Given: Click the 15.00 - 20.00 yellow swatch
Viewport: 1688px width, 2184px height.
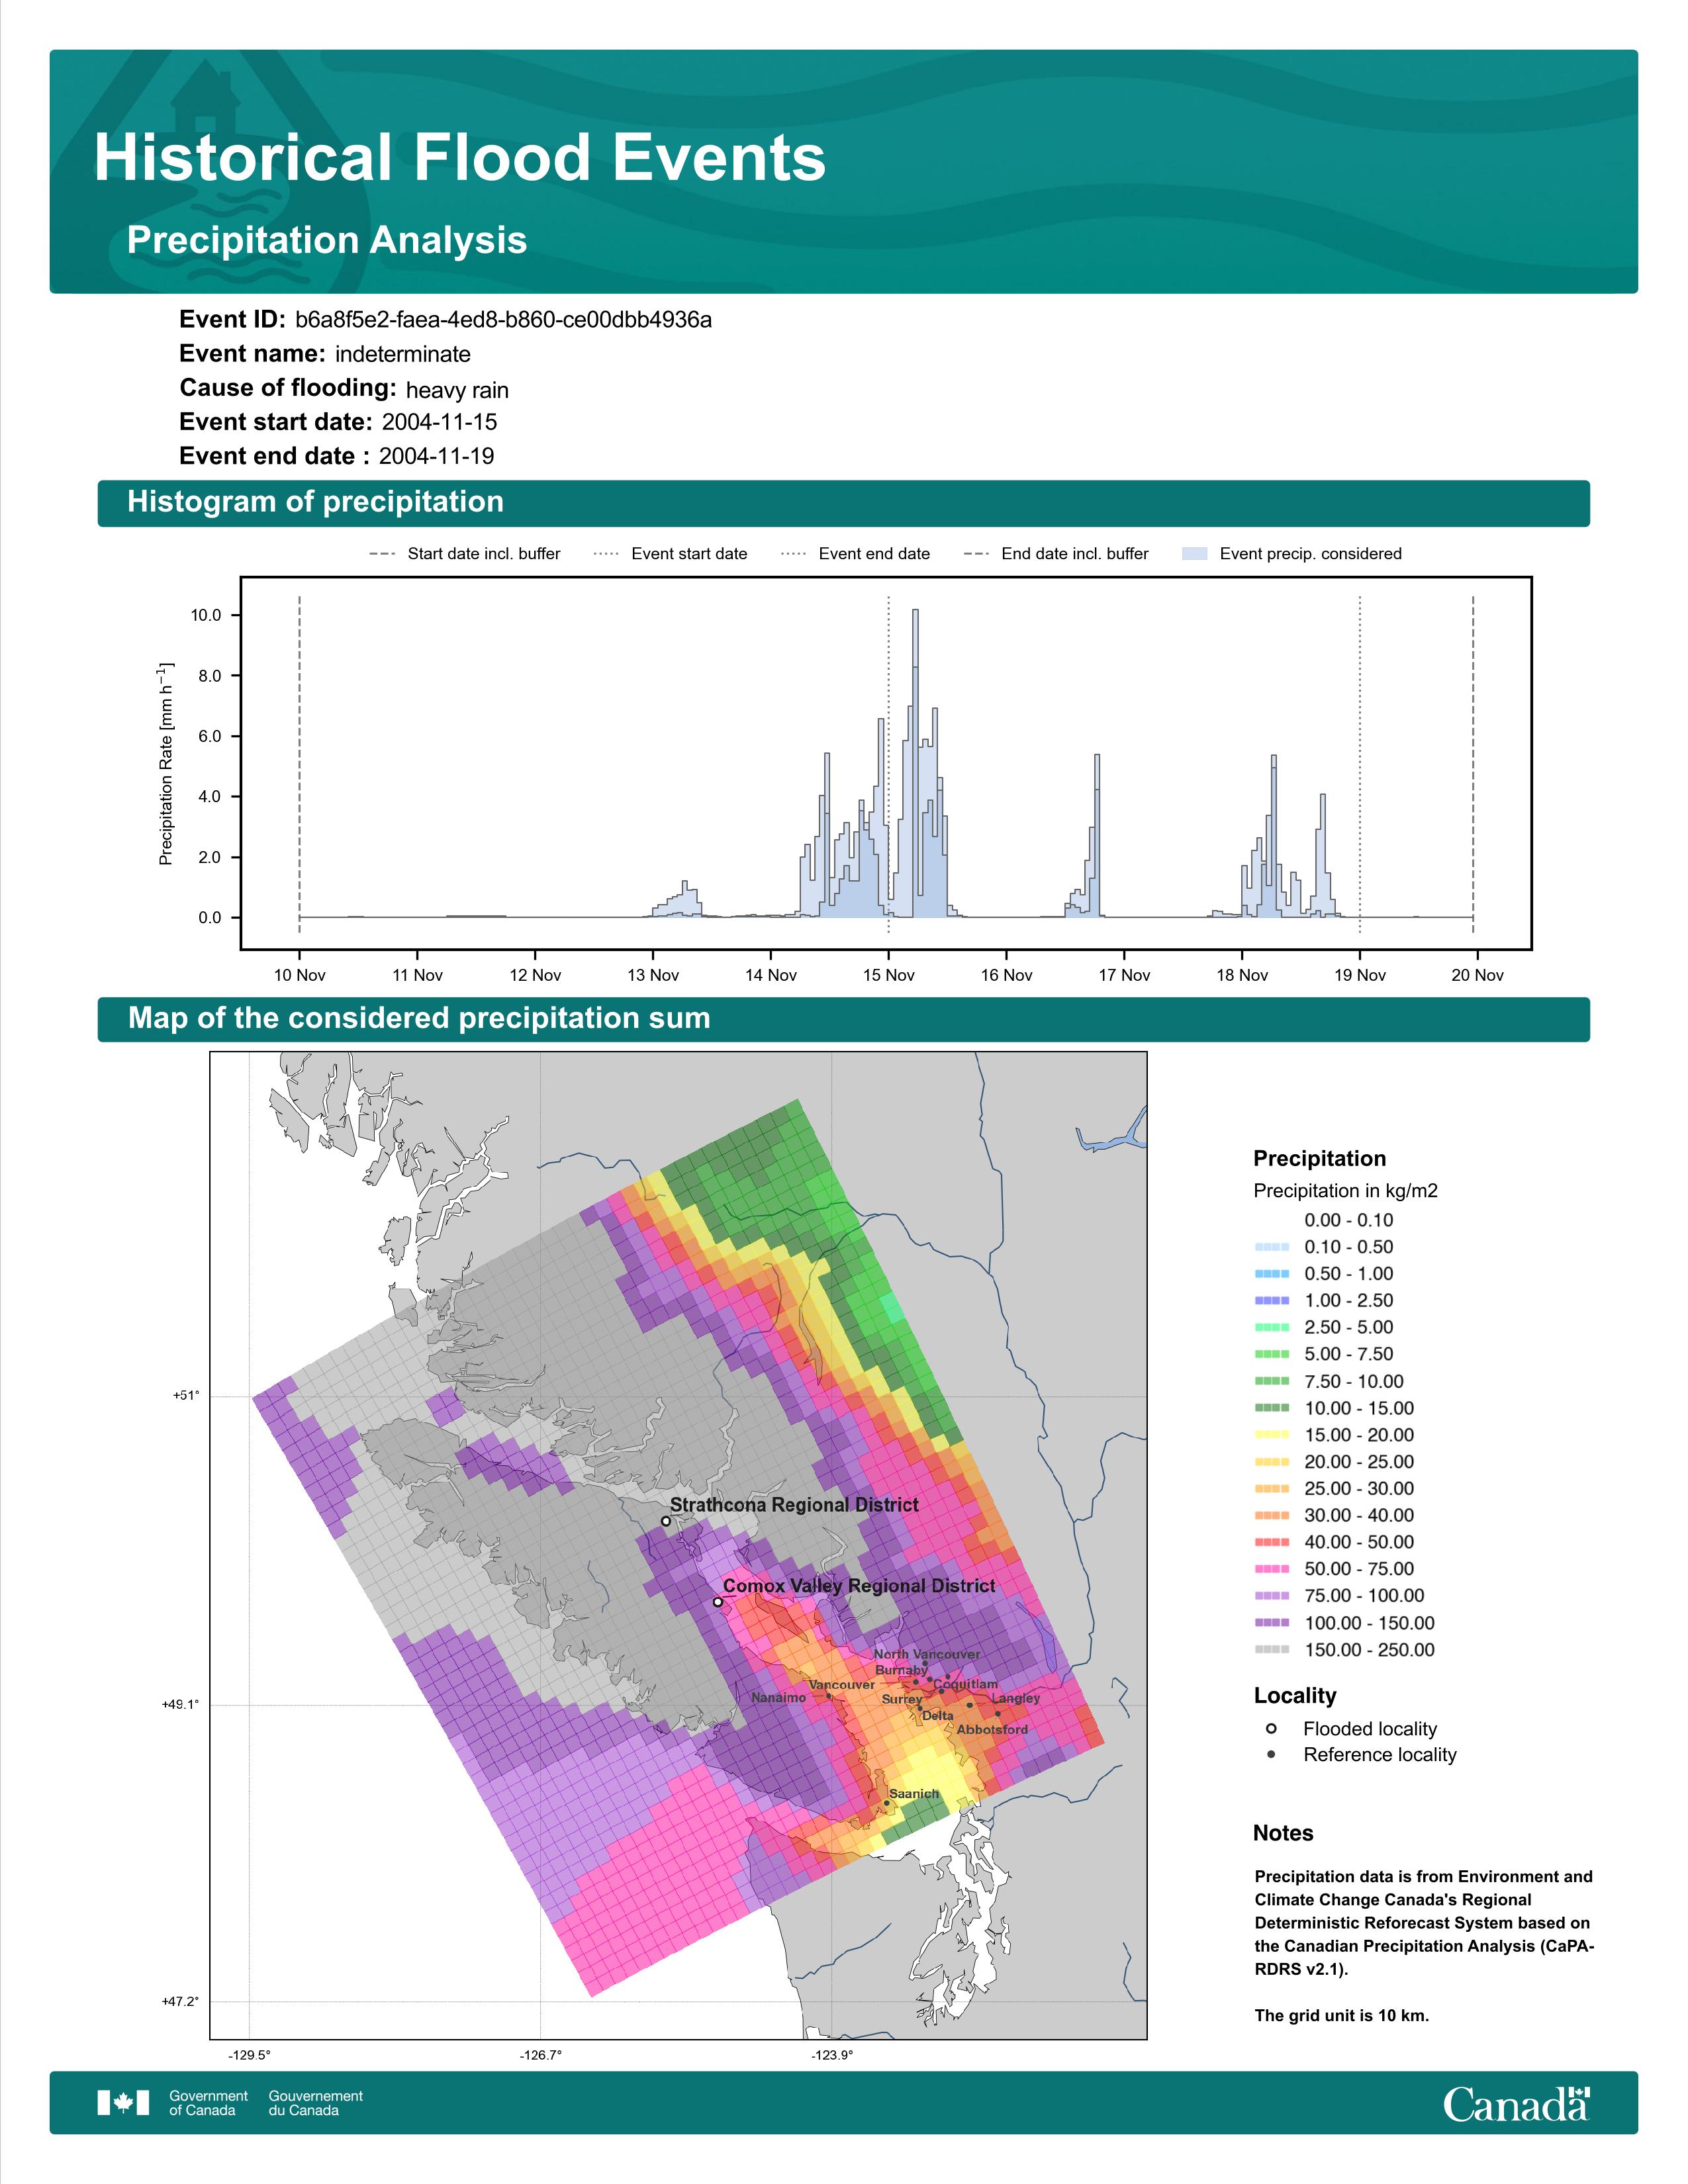Looking at the screenshot, I should point(1271,1435).
